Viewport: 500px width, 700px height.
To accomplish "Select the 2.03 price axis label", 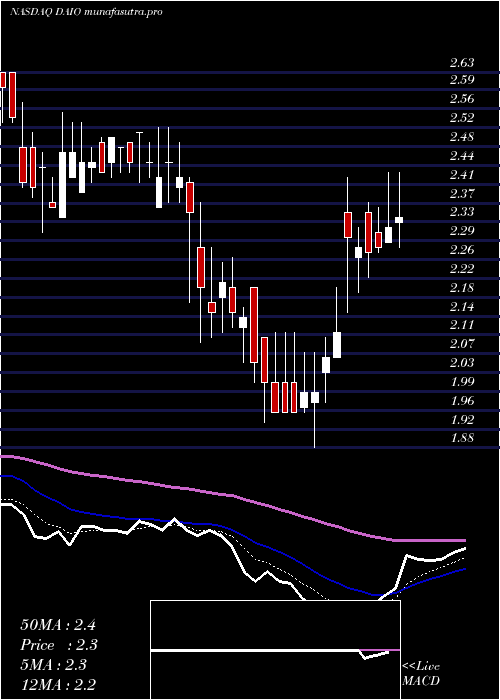I will tap(462, 362).
